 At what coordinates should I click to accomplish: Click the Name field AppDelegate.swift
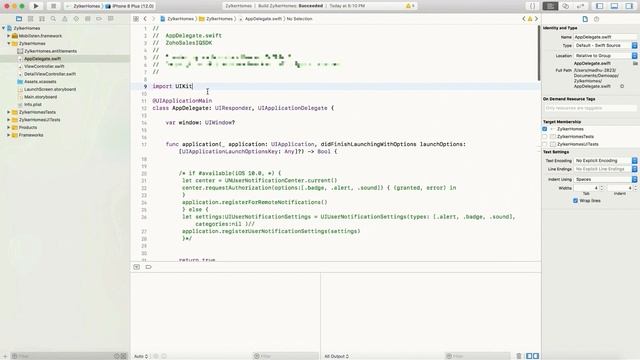pos(605,37)
